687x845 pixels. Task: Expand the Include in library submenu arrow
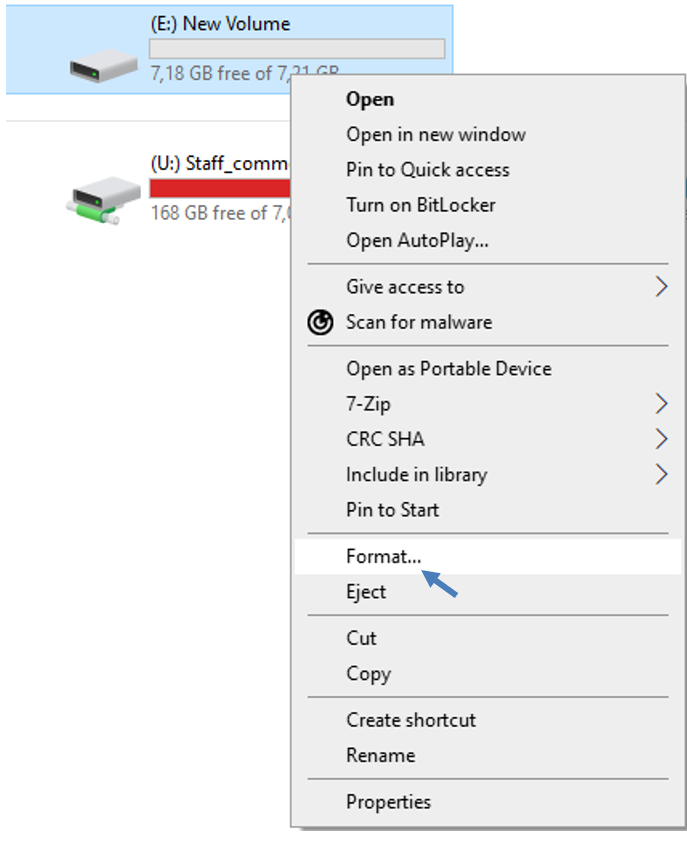661,474
